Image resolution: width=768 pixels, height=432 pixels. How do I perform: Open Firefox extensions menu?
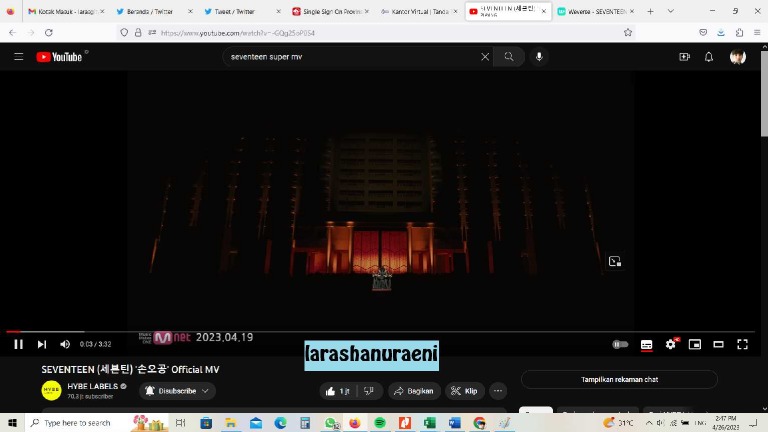click(x=739, y=33)
